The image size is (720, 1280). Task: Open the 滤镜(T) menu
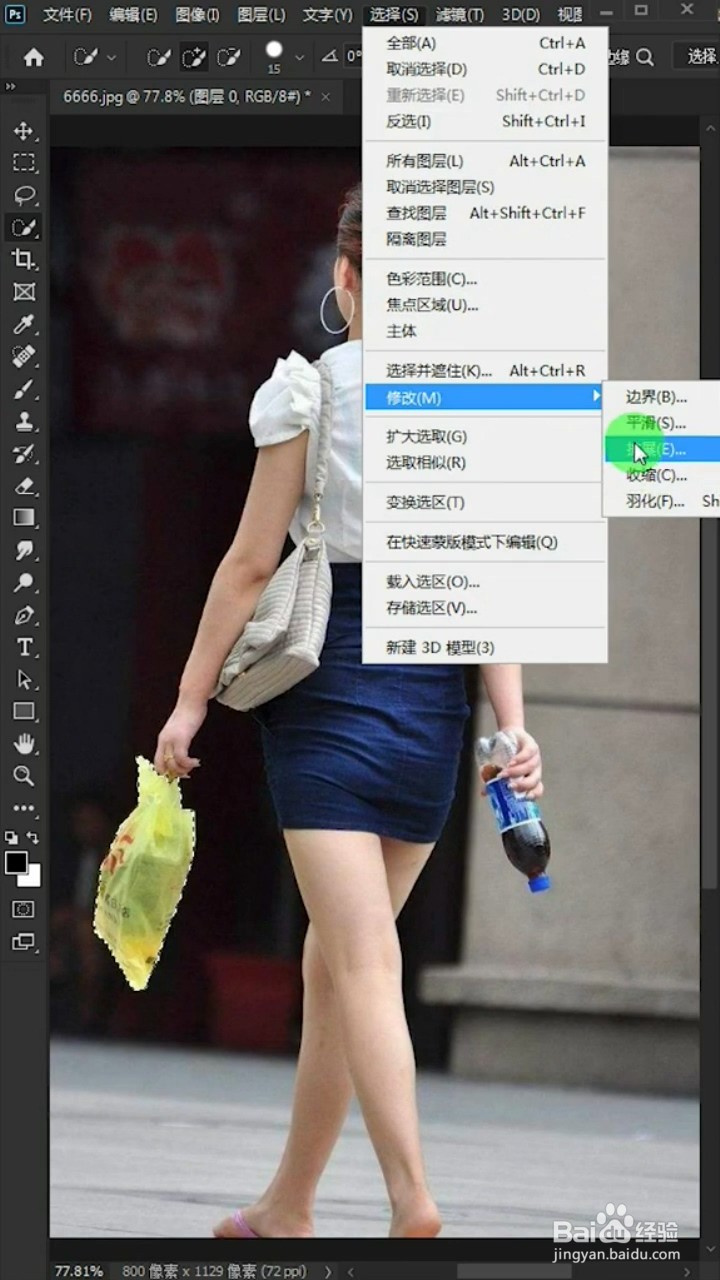point(460,15)
